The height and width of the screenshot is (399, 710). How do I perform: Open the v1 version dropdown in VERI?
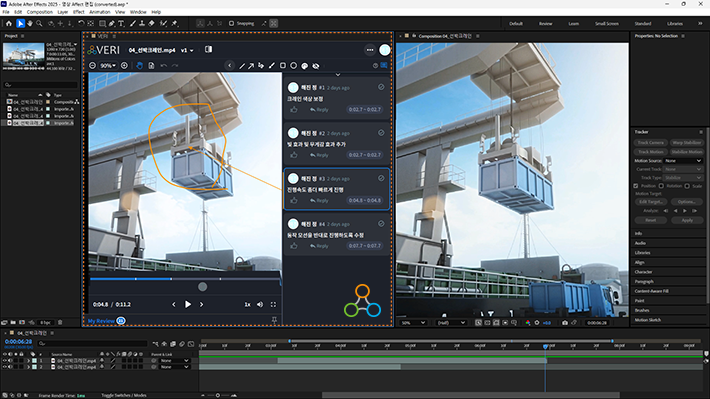(x=187, y=50)
